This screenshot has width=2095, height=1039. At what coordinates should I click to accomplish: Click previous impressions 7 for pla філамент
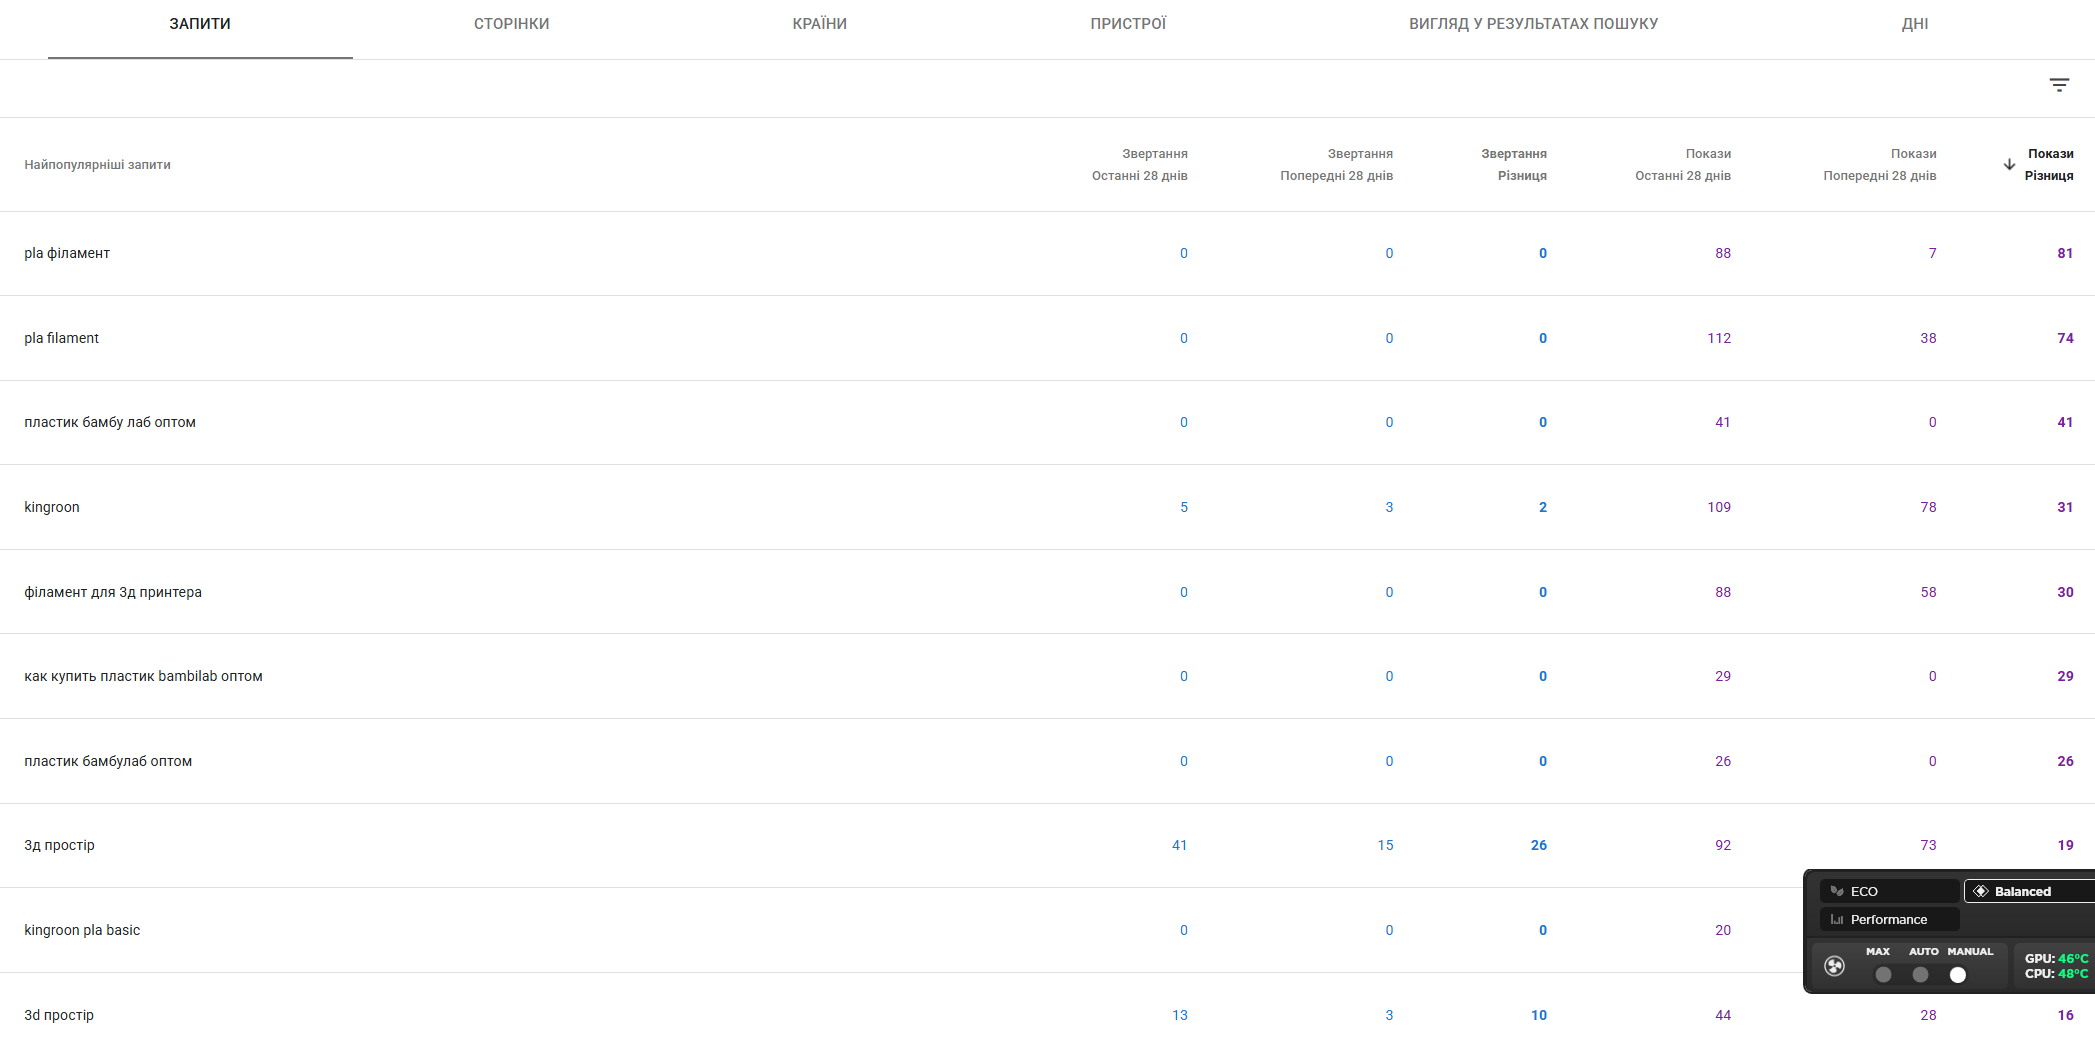1932,253
